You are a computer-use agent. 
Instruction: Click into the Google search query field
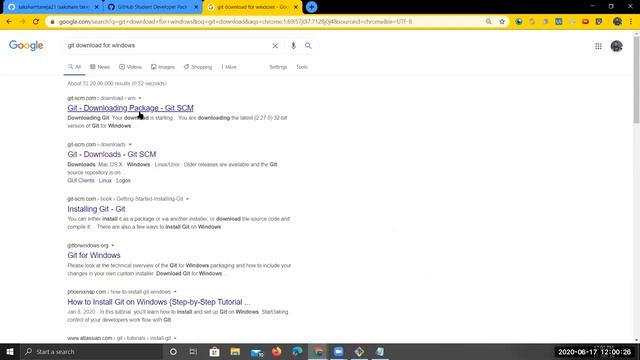(167, 45)
